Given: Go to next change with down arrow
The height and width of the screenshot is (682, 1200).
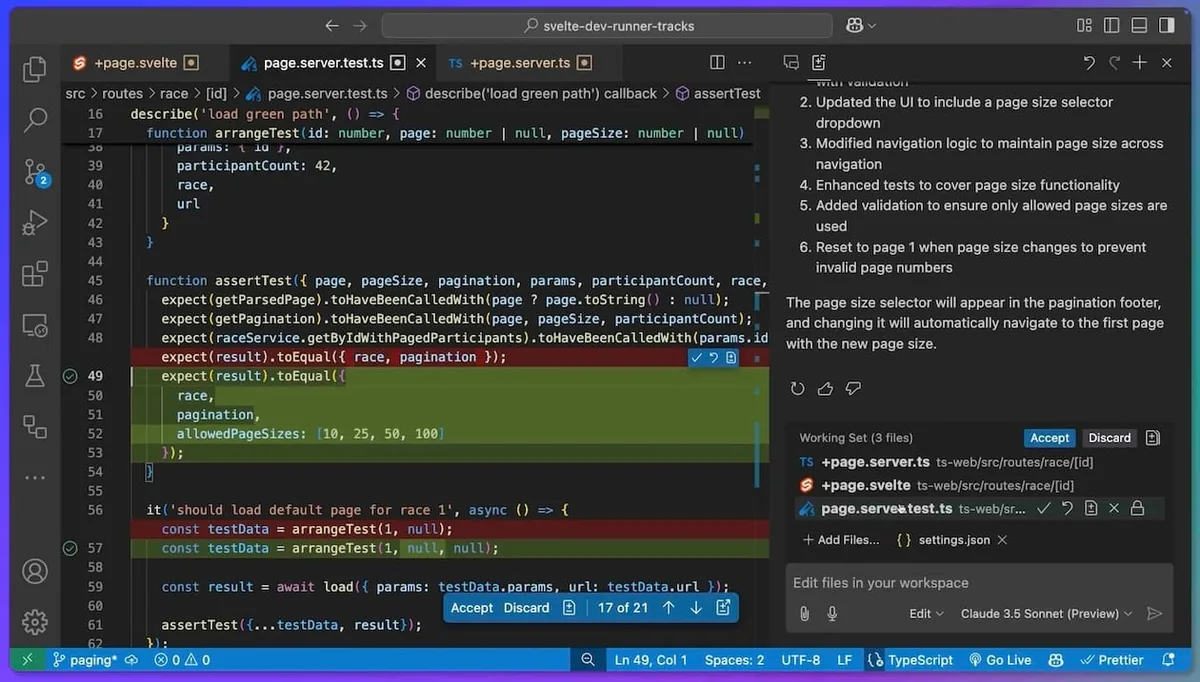Looking at the screenshot, I should pos(696,608).
